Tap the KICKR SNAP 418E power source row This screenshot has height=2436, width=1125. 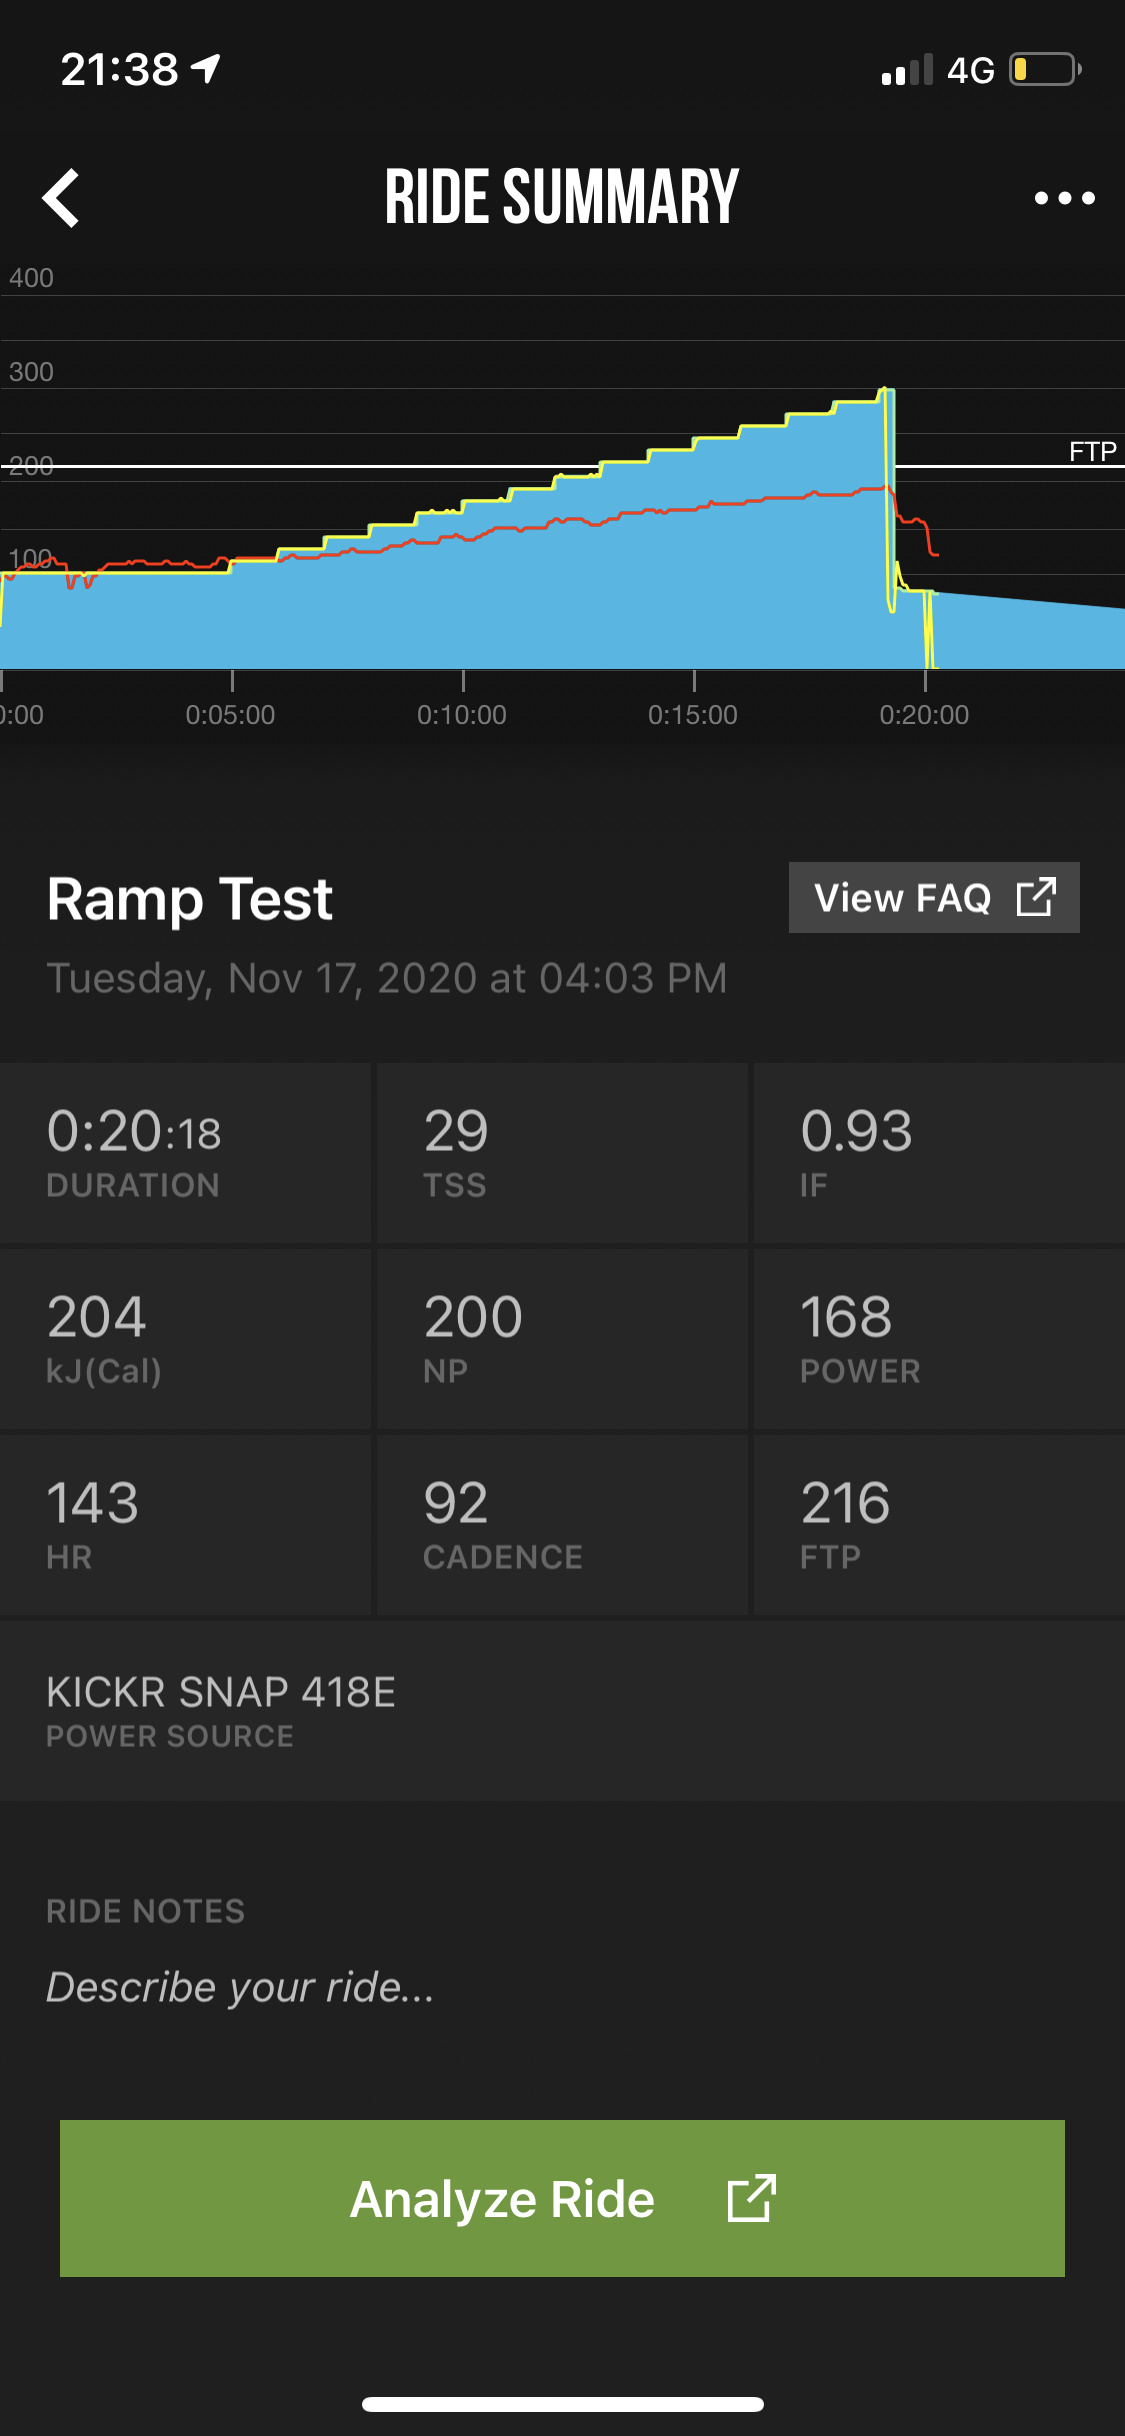(562, 1710)
